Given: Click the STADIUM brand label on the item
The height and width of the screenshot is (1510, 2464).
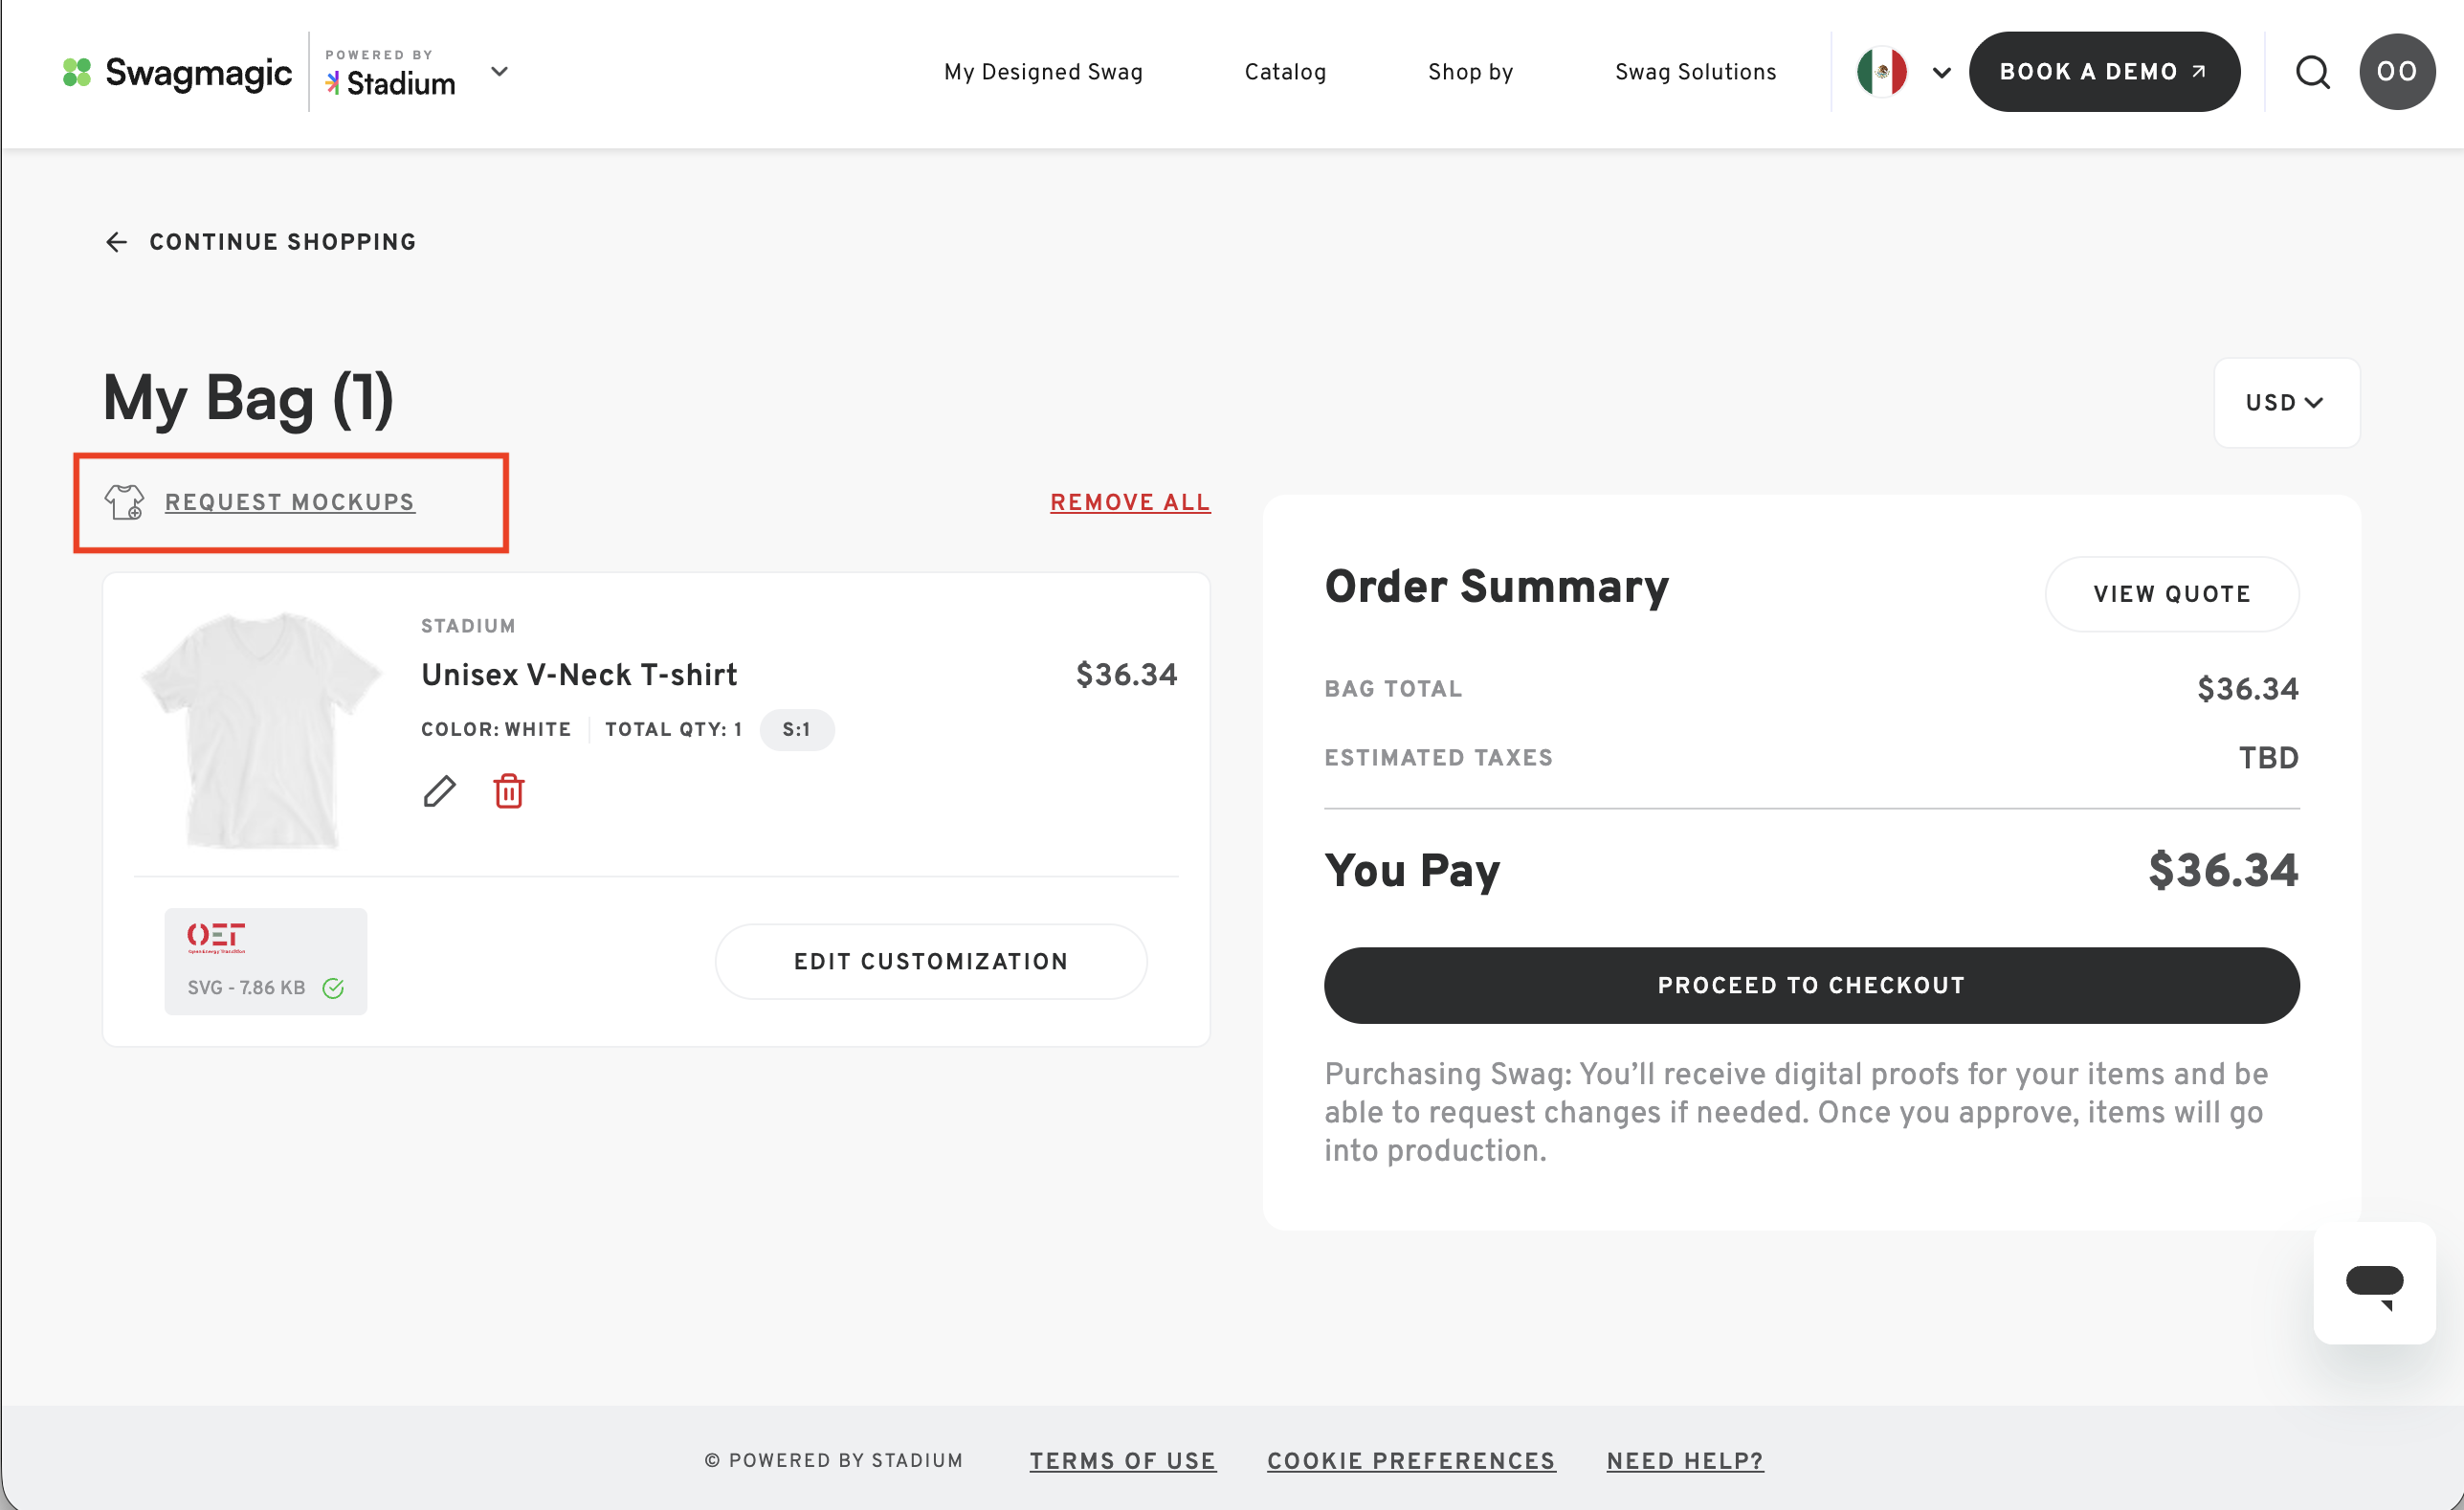Looking at the screenshot, I should [468, 626].
